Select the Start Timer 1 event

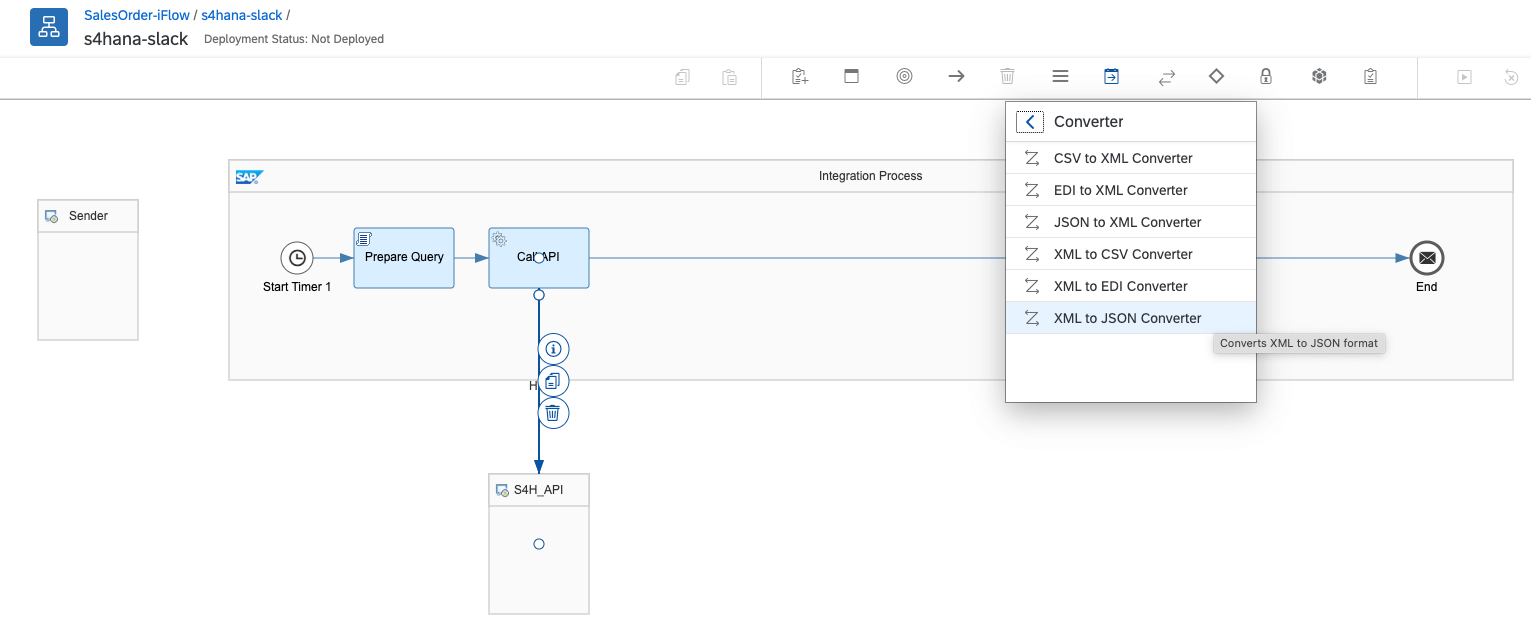coord(297,258)
